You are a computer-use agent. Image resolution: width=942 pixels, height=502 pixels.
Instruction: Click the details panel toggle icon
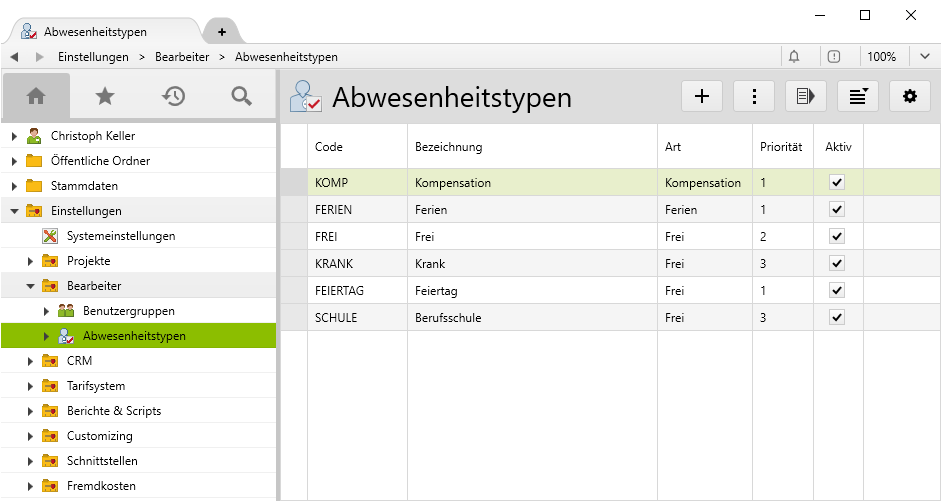tap(805, 96)
